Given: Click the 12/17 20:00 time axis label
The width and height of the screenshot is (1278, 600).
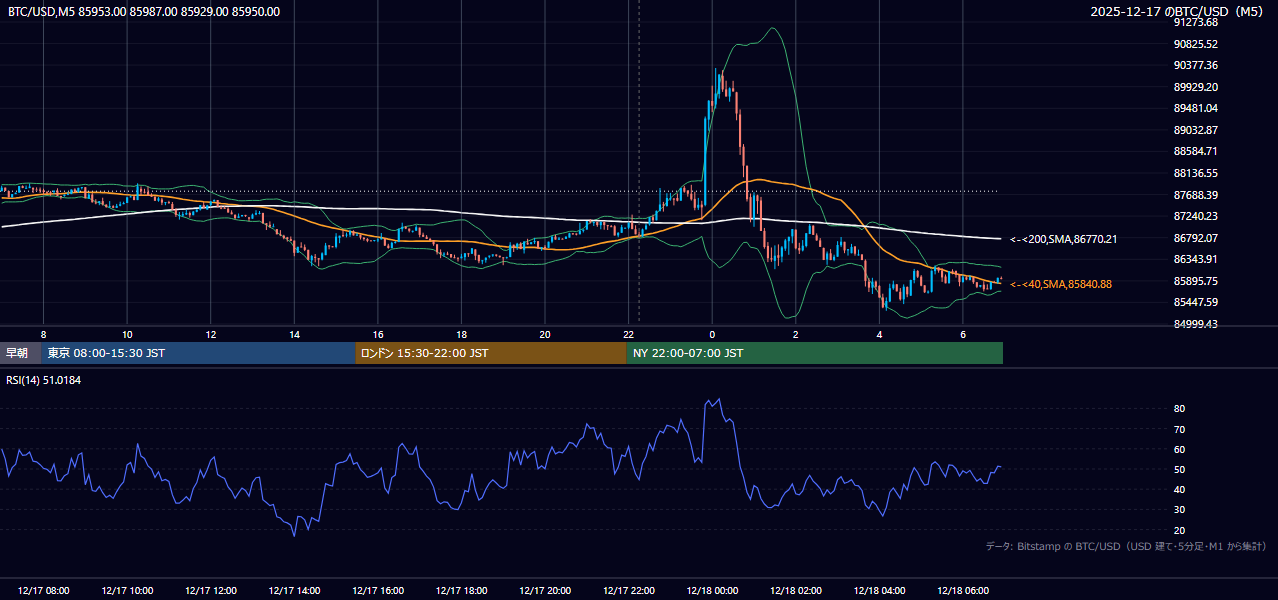Looking at the screenshot, I should 545,591.
